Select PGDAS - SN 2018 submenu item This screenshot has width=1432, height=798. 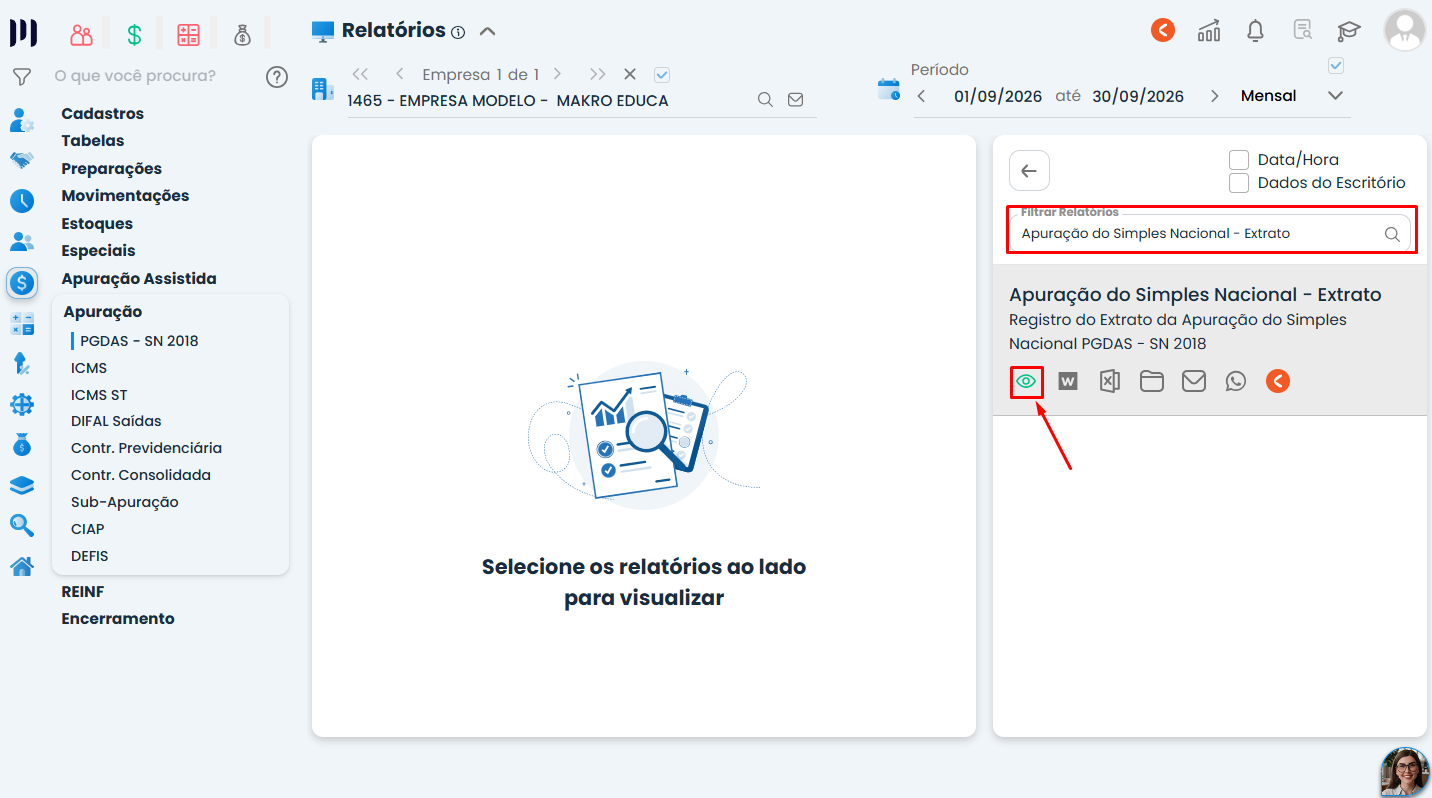click(139, 341)
